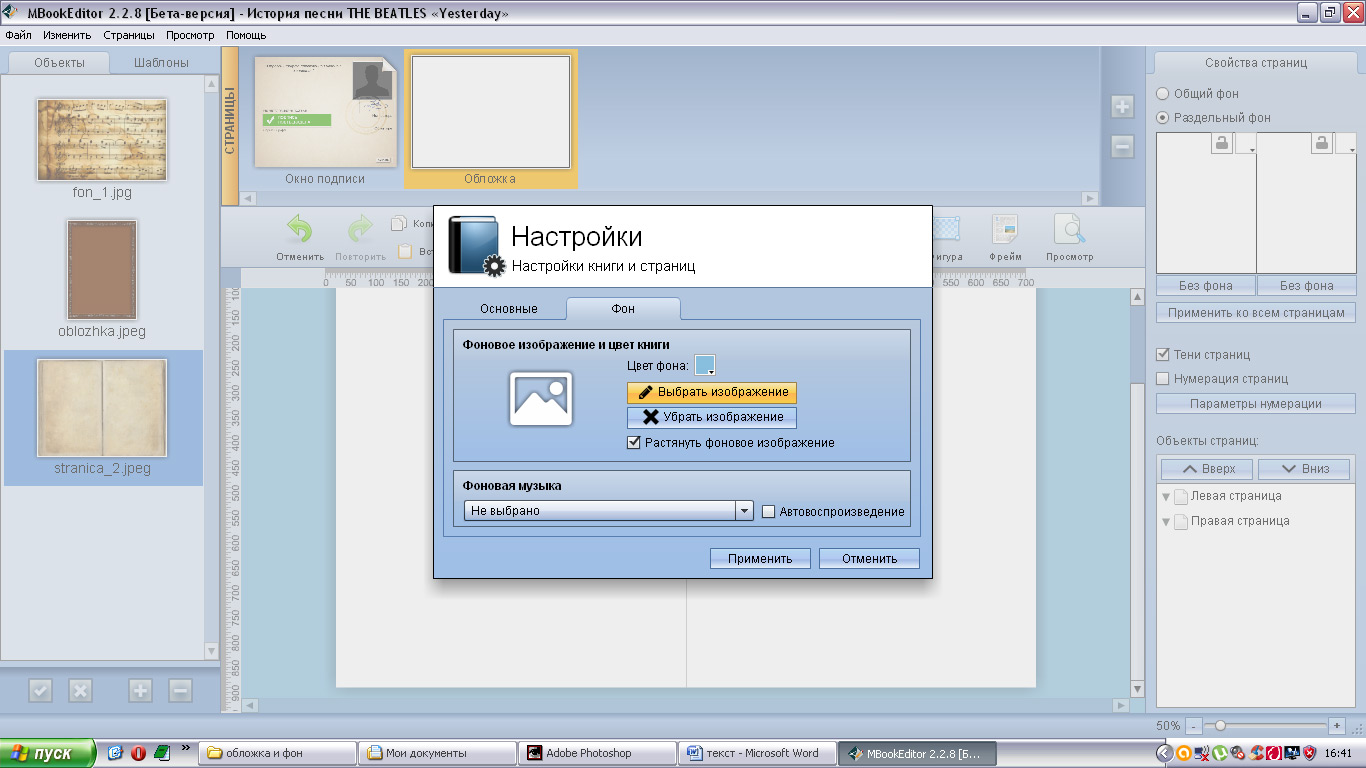This screenshot has width=1366, height=768.
Task: Click right scroll arrow of the pages strip
Action: coord(1090,198)
